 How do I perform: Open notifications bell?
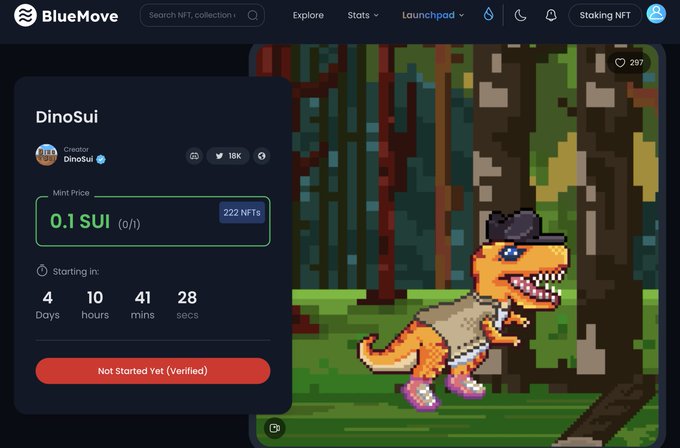[x=551, y=16]
